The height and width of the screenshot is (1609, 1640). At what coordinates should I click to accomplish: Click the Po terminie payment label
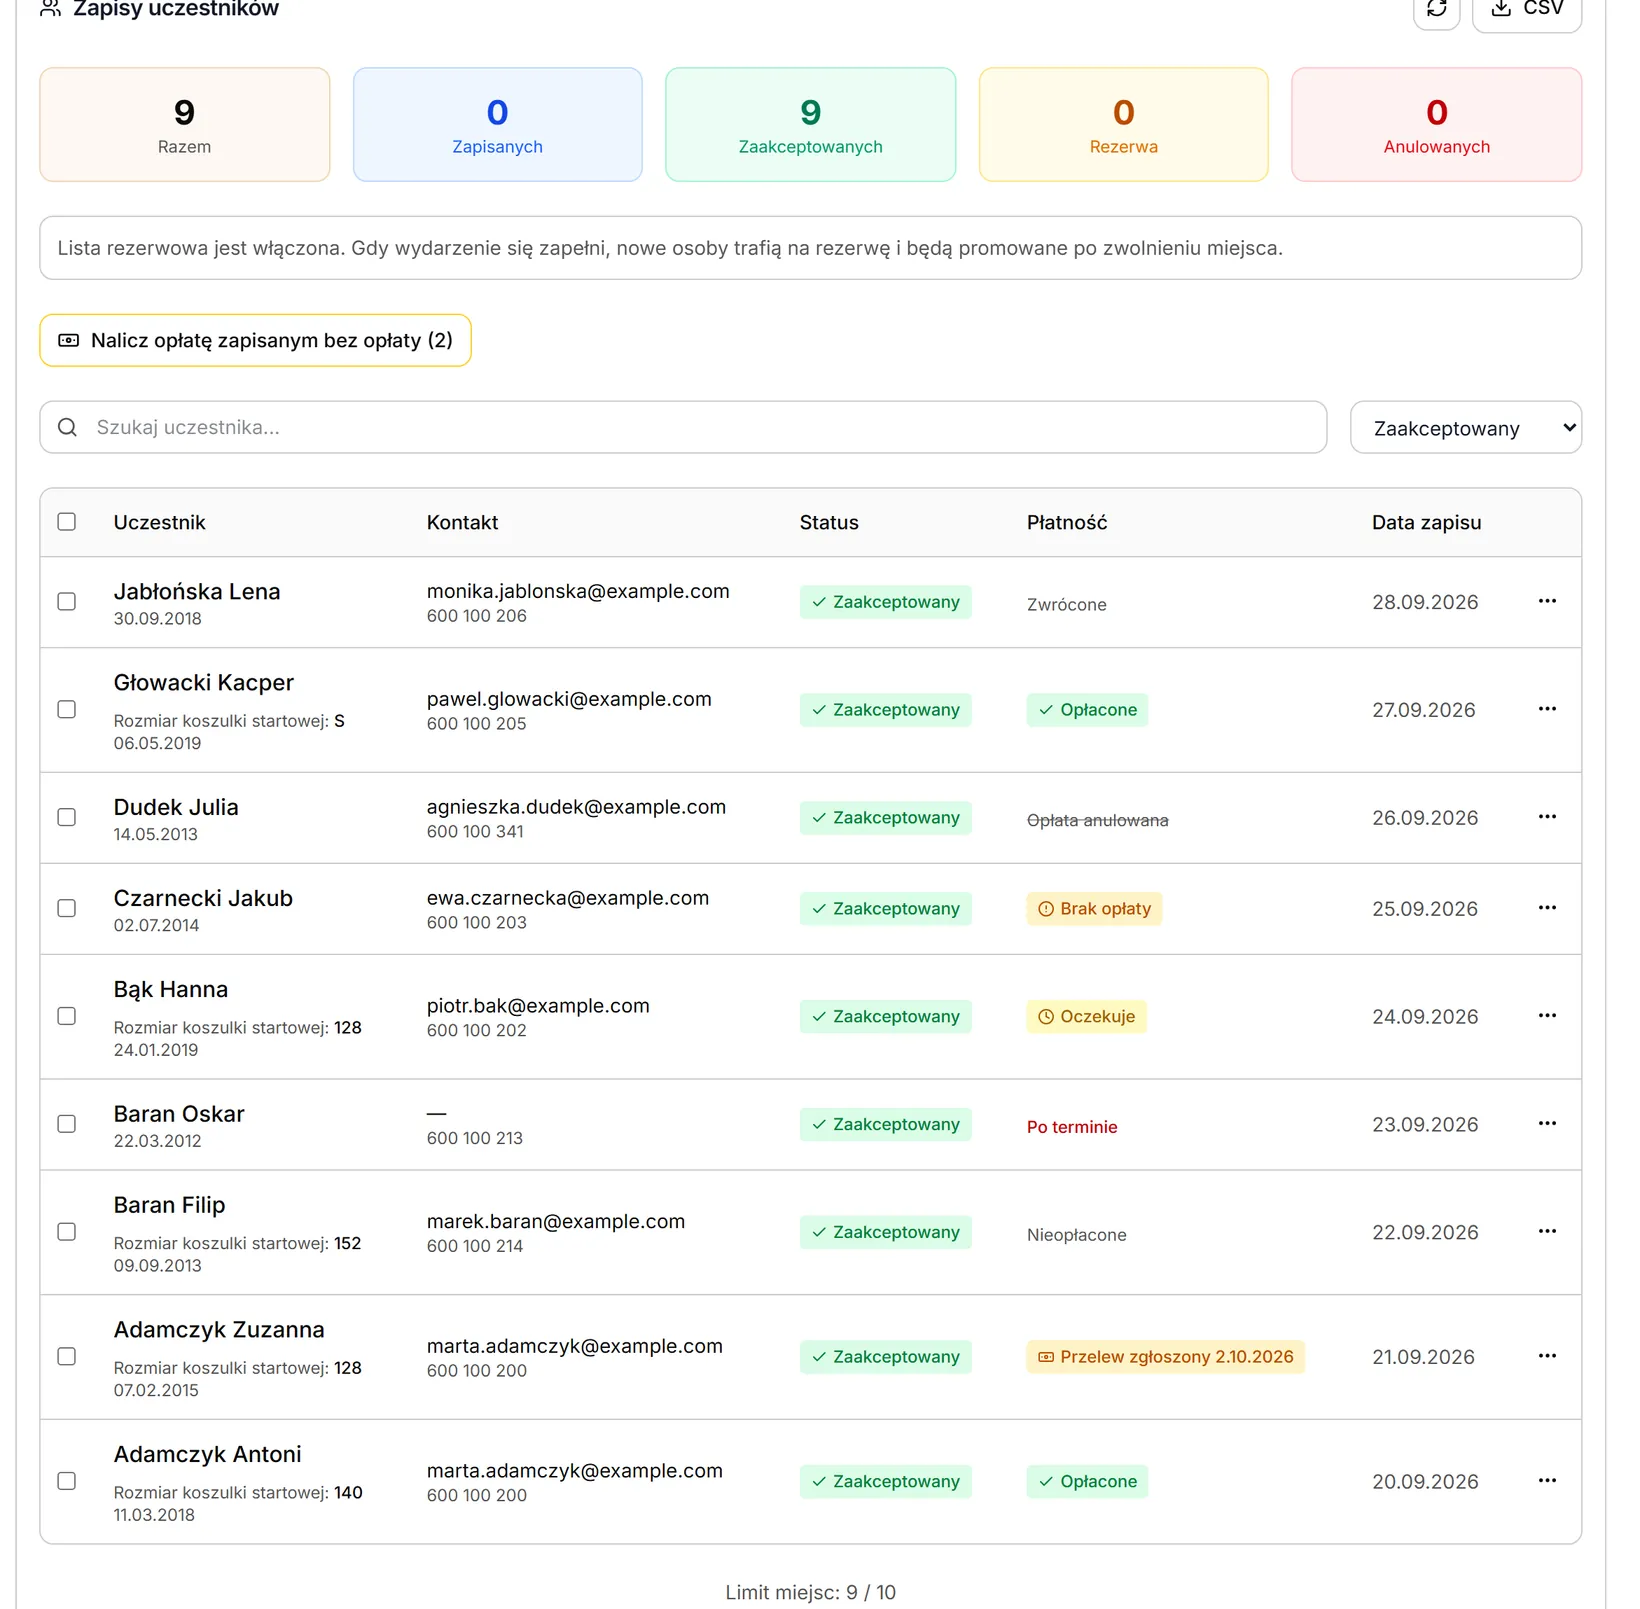click(1072, 1127)
